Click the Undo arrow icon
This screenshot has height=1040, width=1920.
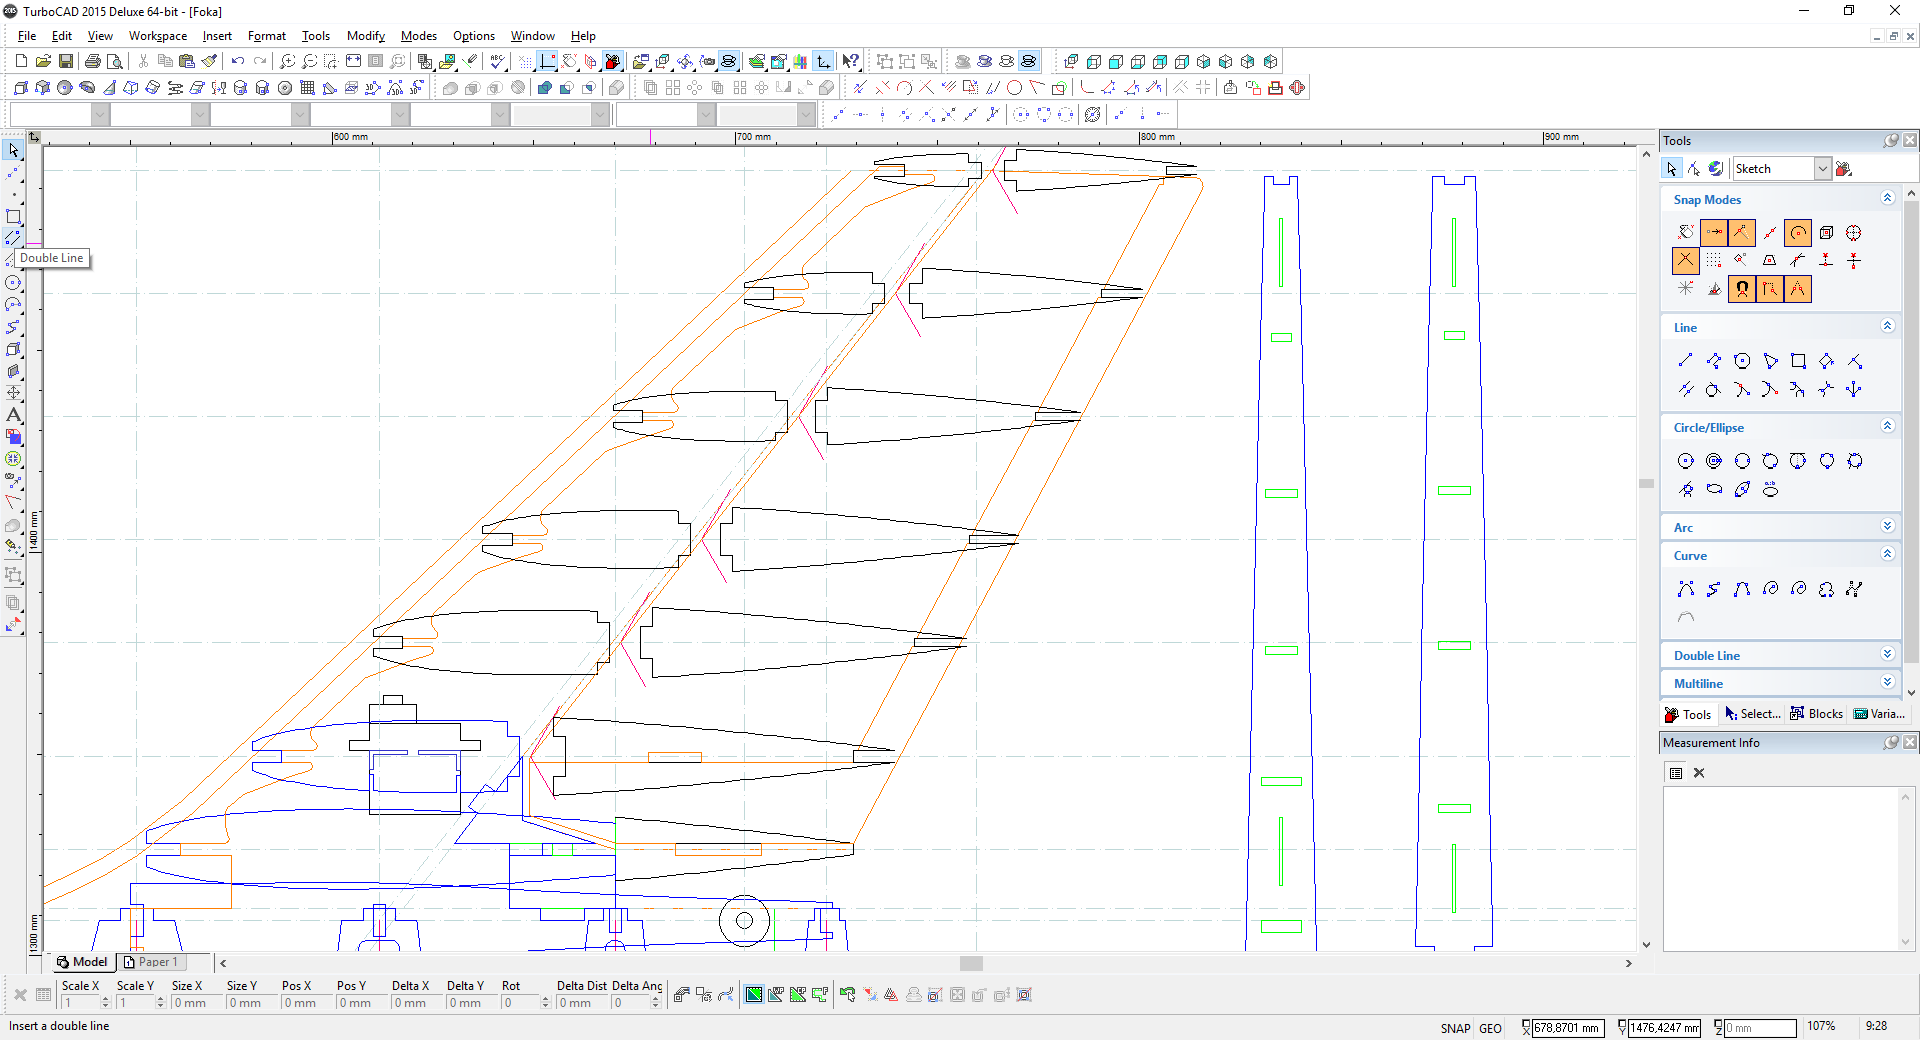237,61
